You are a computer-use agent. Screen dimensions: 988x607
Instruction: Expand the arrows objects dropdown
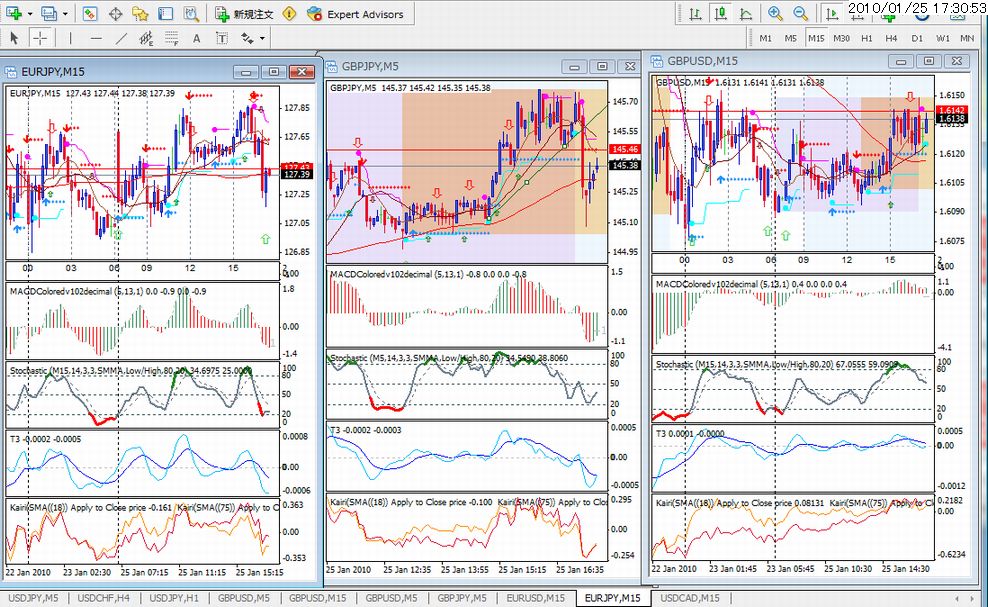pos(263,38)
